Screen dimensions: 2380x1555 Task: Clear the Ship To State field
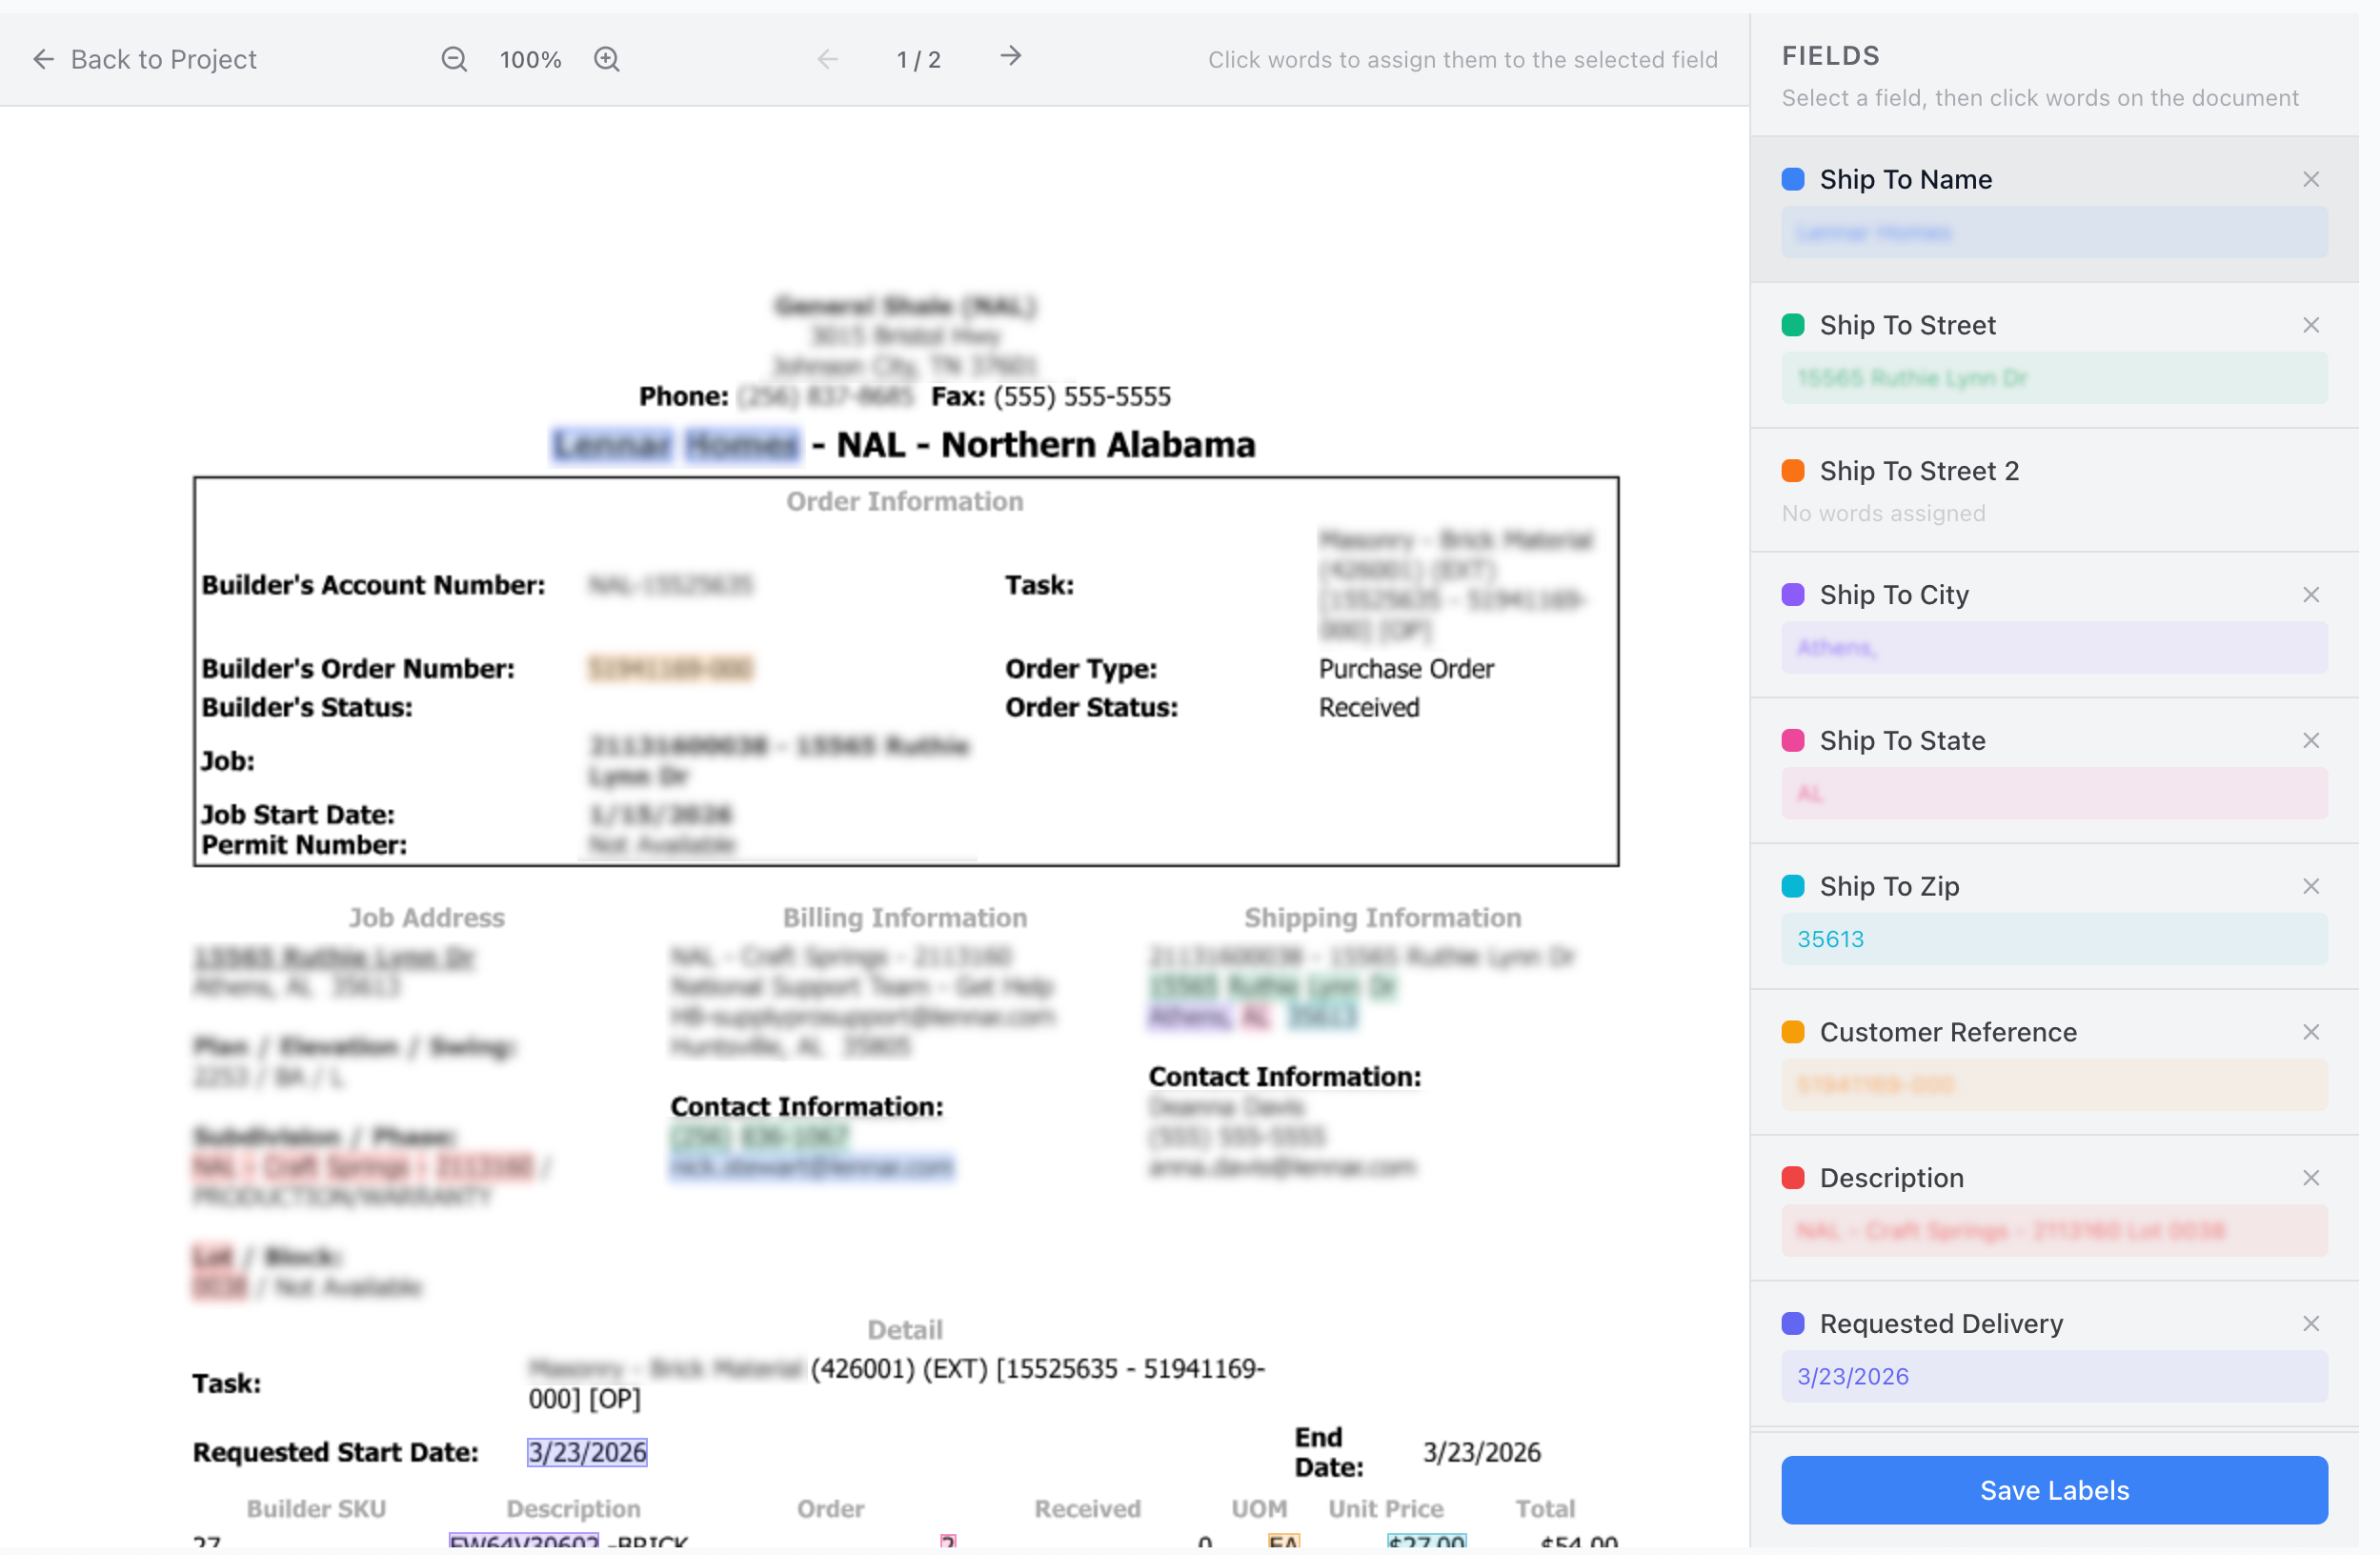tap(2311, 741)
